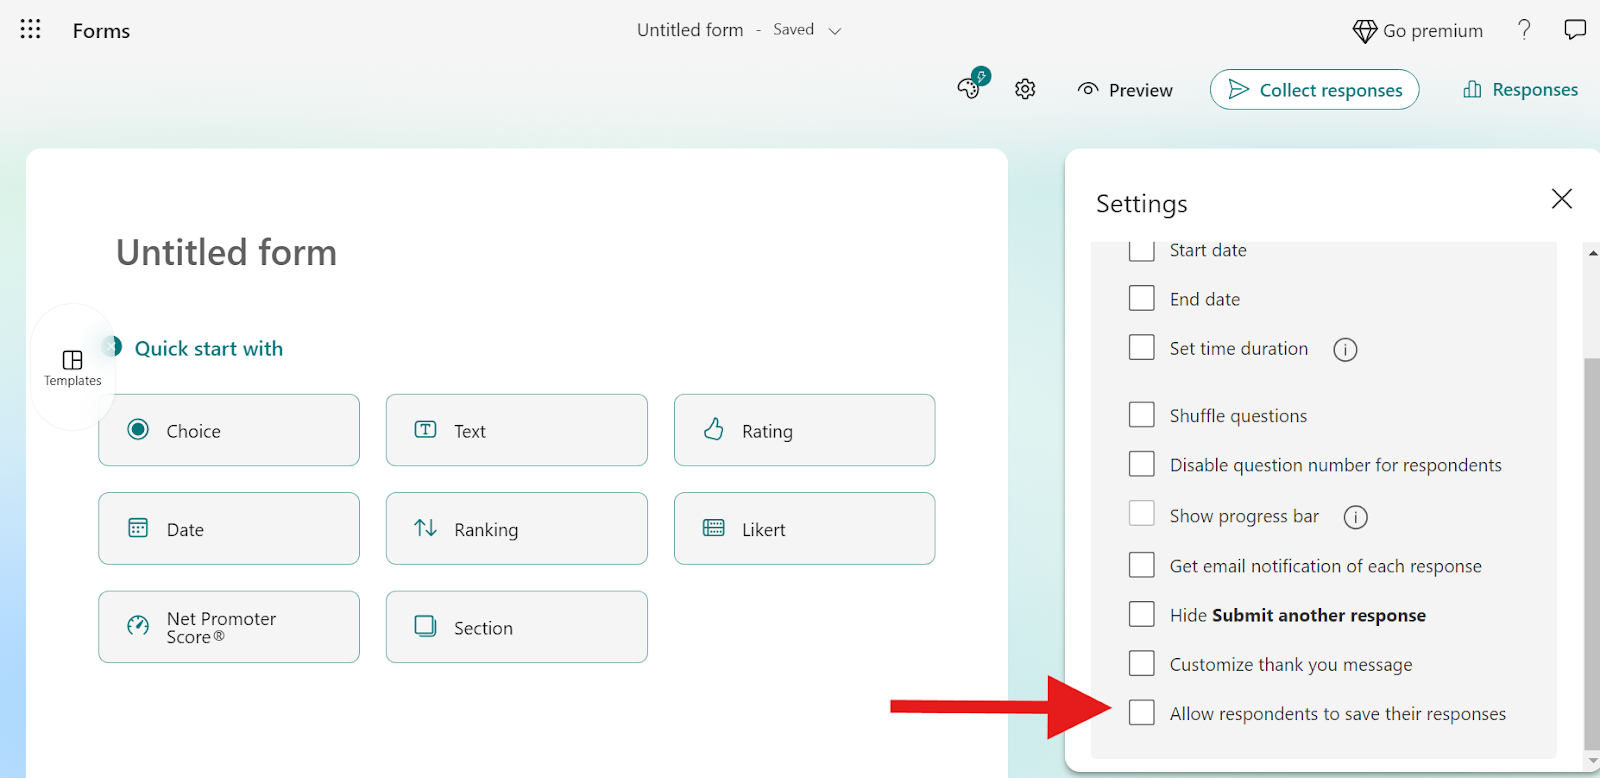Open the feedback chat bubble icon

(x=1575, y=30)
